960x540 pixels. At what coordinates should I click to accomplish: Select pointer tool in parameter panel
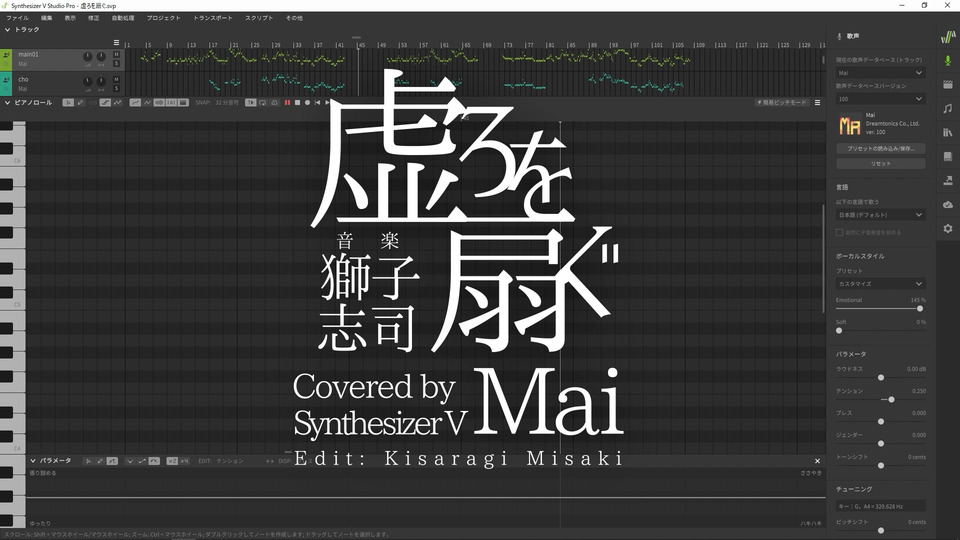[88, 461]
